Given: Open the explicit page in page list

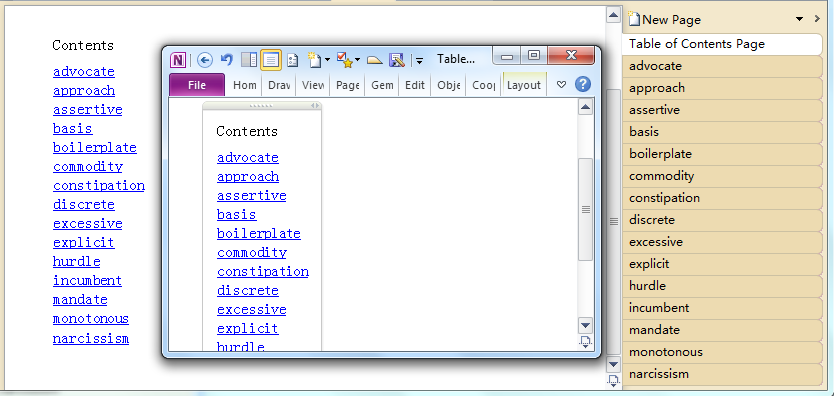Looking at the screenshot, I should 722,264.
